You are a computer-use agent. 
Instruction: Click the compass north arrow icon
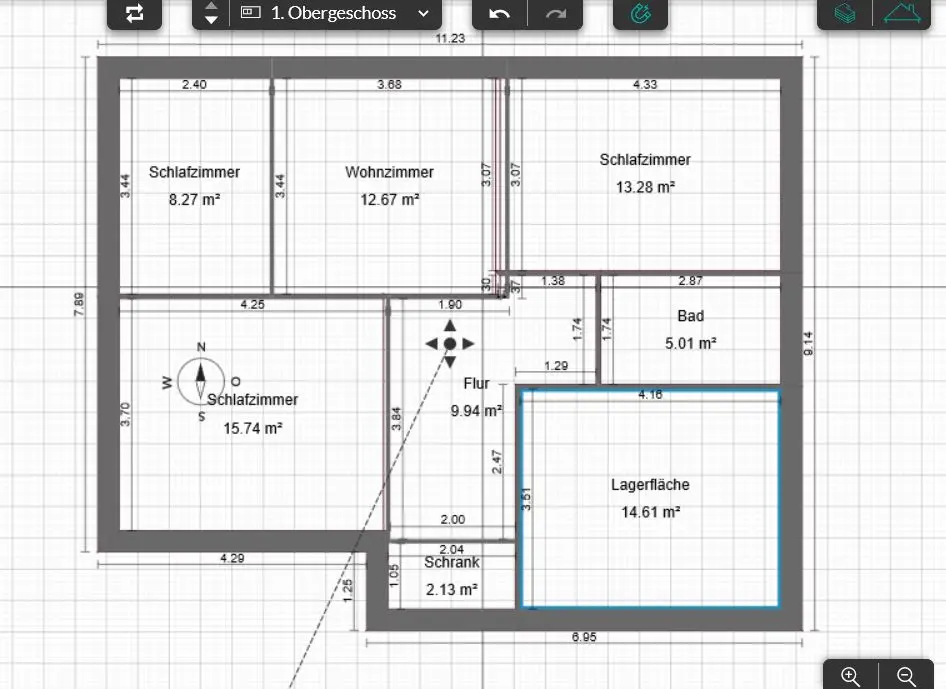coord(200,380)
